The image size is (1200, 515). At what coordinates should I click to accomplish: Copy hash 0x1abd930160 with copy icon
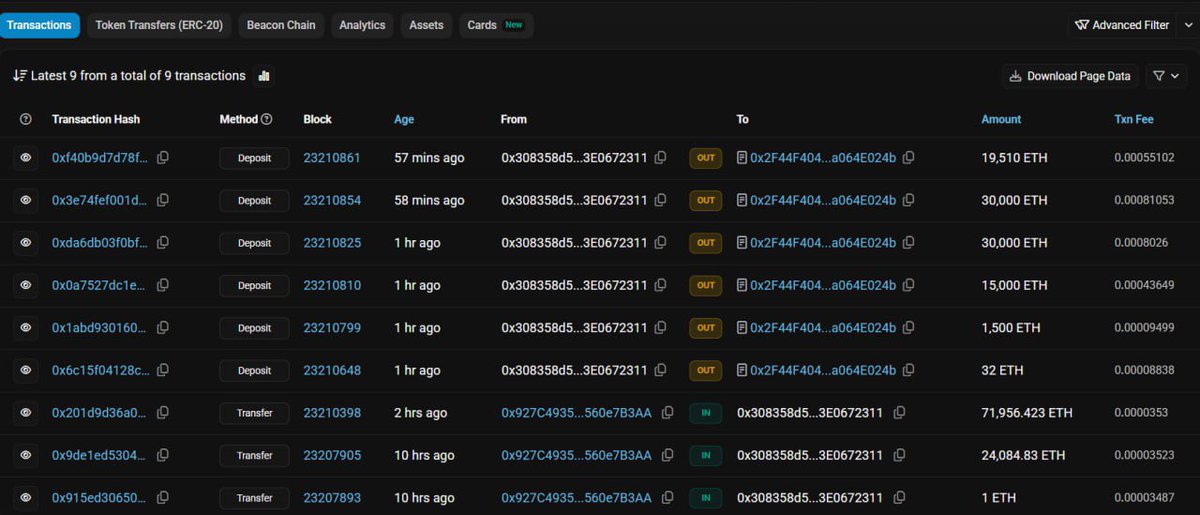(x=163, y=328)
